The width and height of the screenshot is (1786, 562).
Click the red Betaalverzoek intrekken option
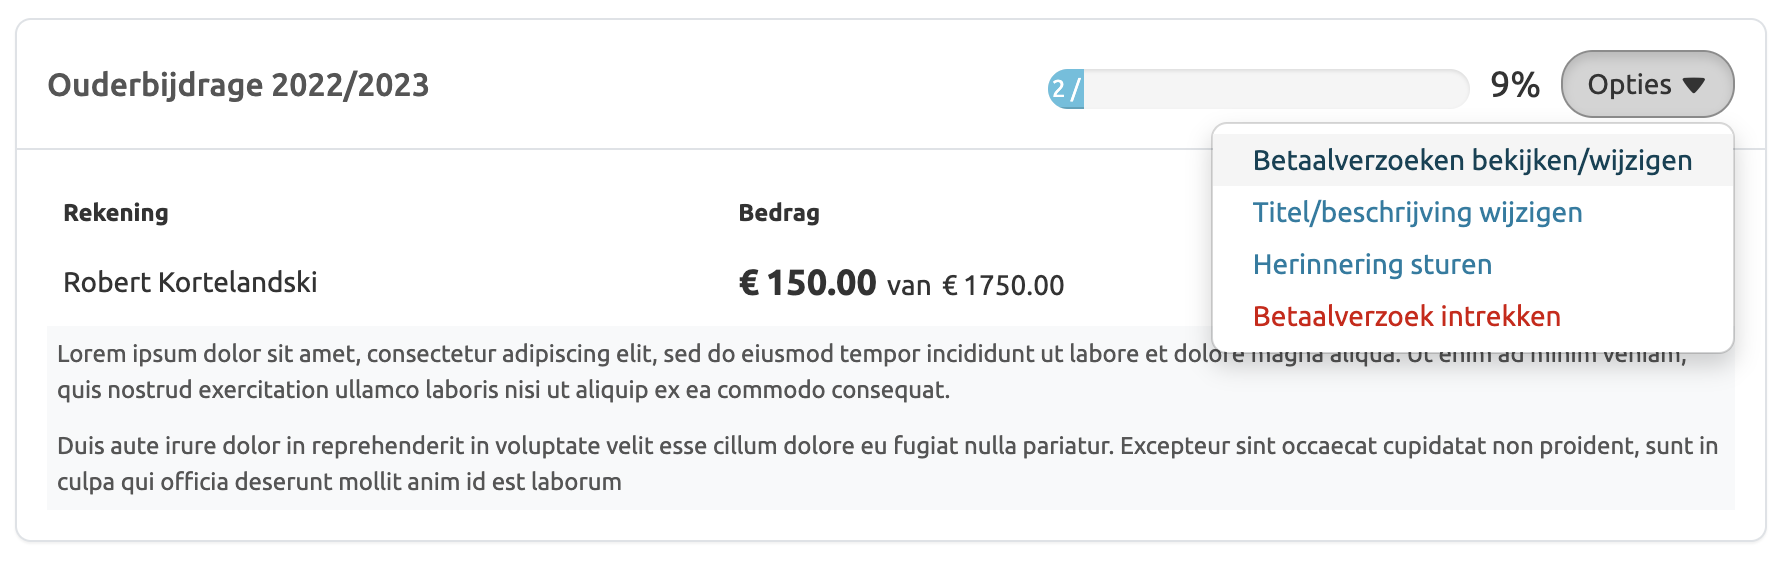tap(1406, 316)
